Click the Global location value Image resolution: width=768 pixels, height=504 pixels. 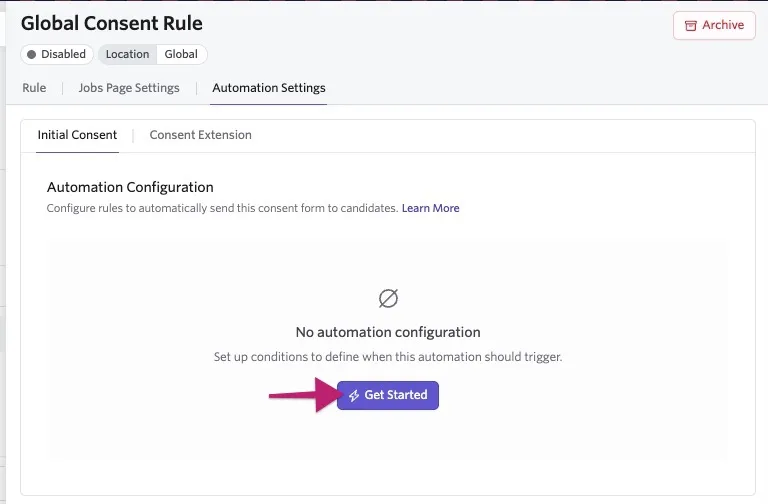[x=181, y=54]
